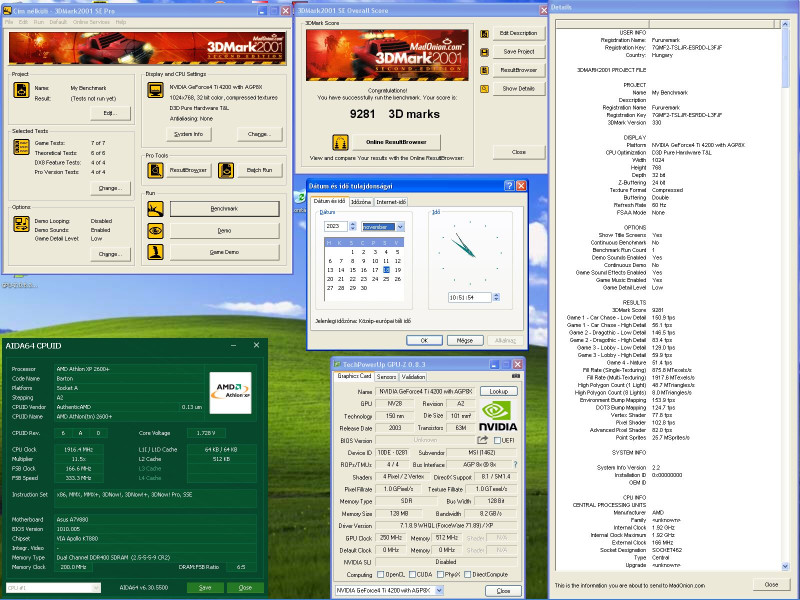
Task: Click the Online ResultBrowser icon
Action: [340, 143]
